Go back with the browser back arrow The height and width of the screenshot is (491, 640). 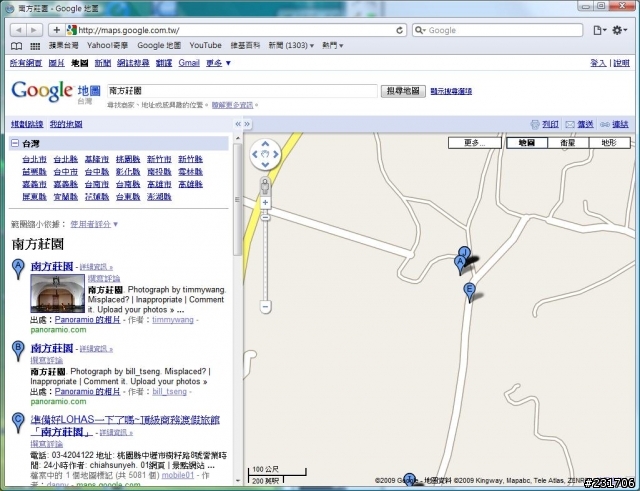pyautogui.click(x=18, y=30)
